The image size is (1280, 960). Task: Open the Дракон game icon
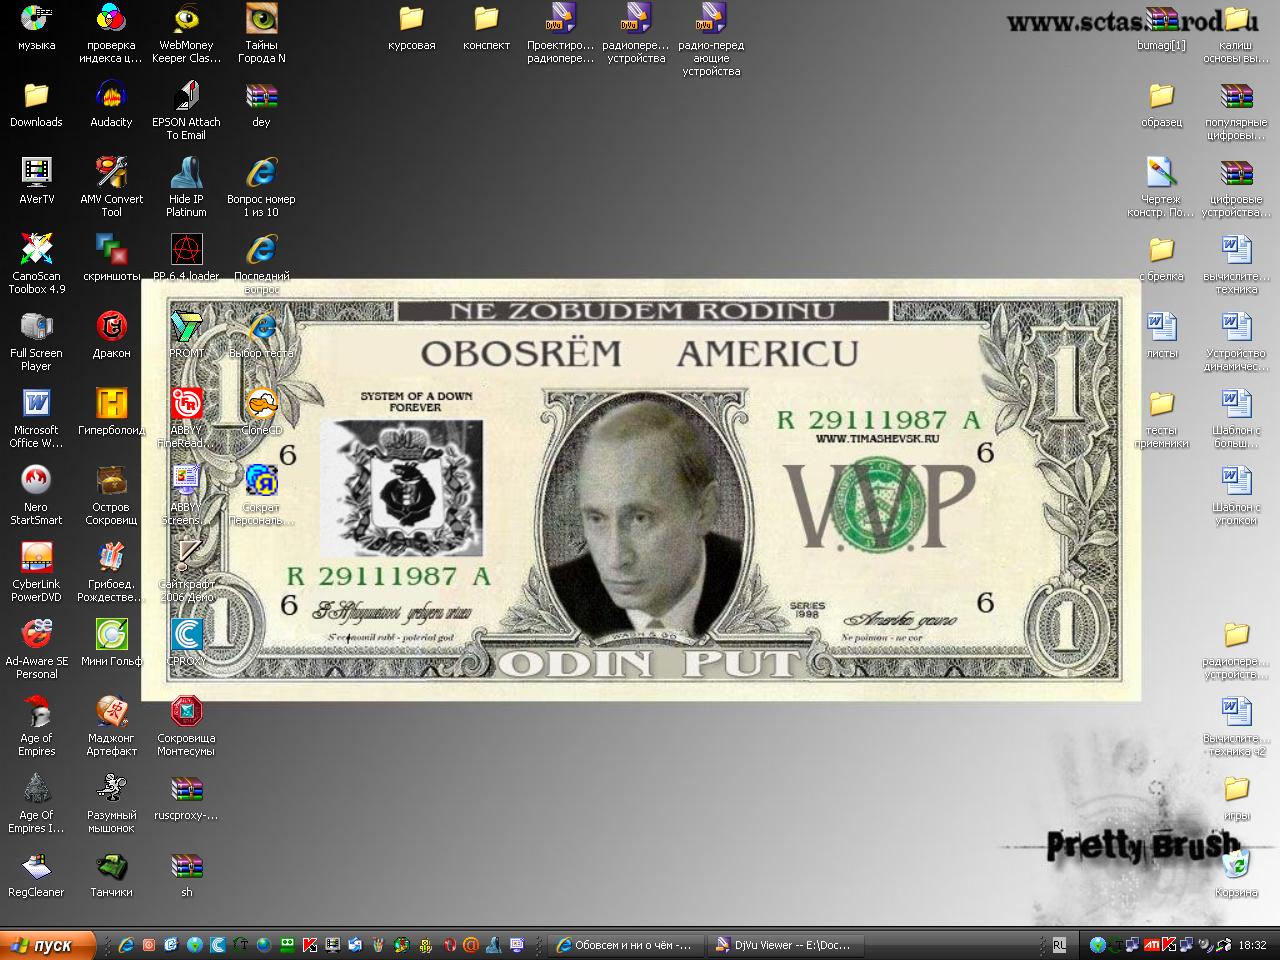pos(111,336)
